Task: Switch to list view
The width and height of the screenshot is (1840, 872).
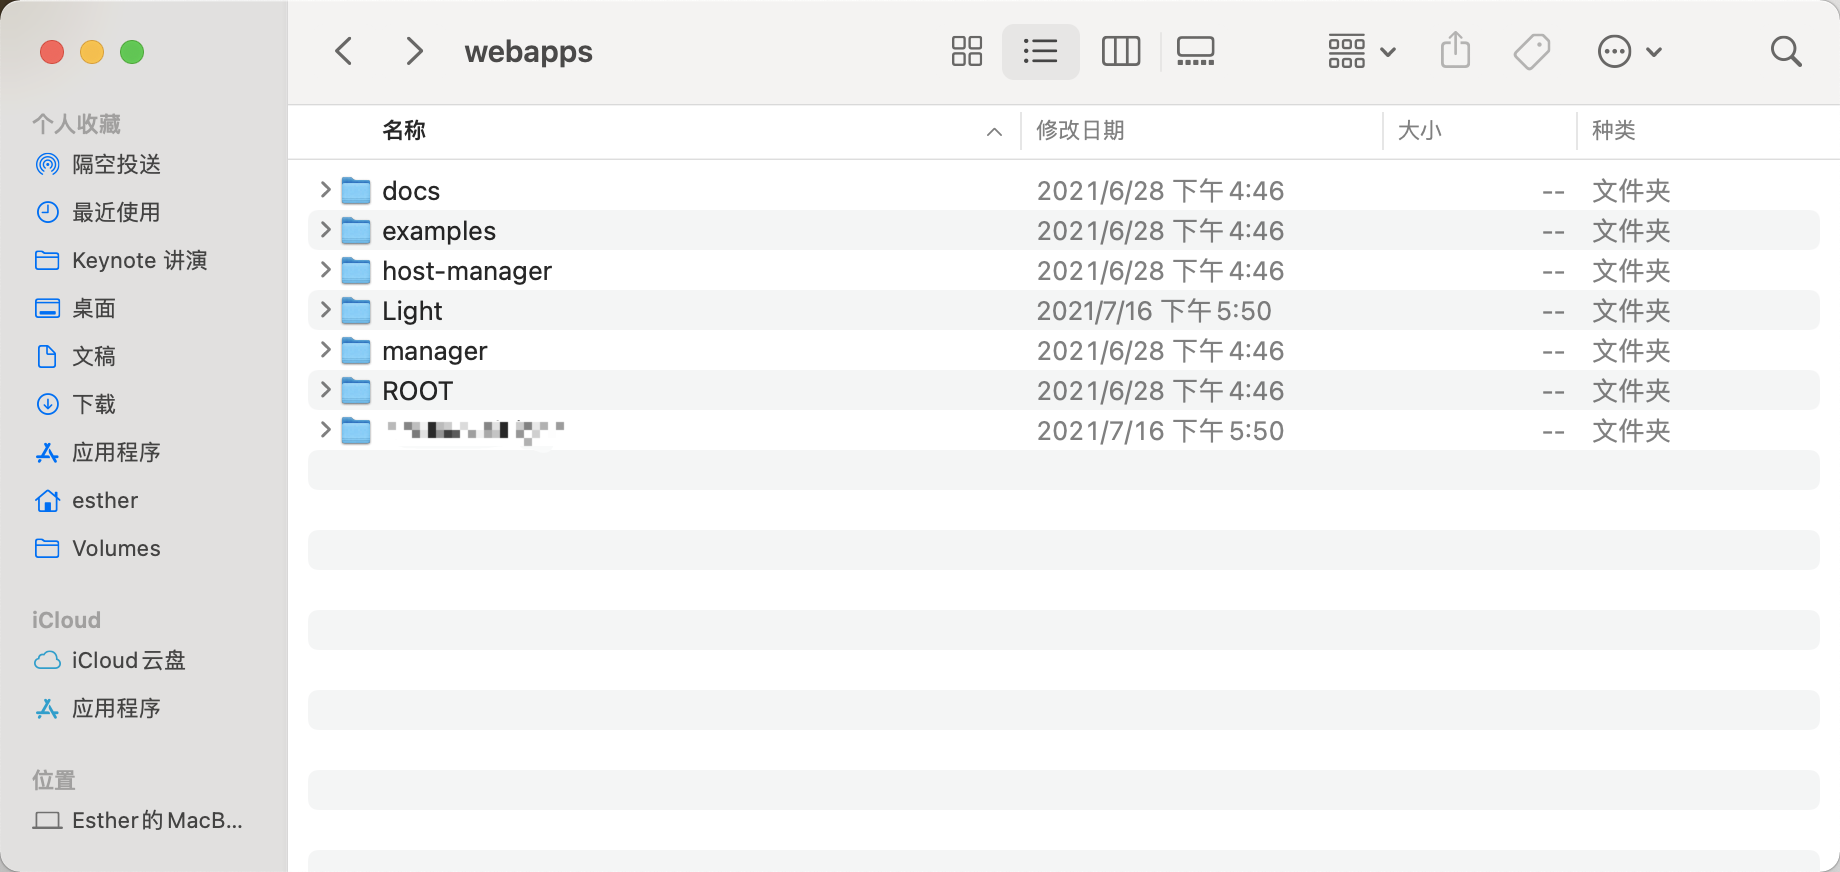Action: point(1041,51)
